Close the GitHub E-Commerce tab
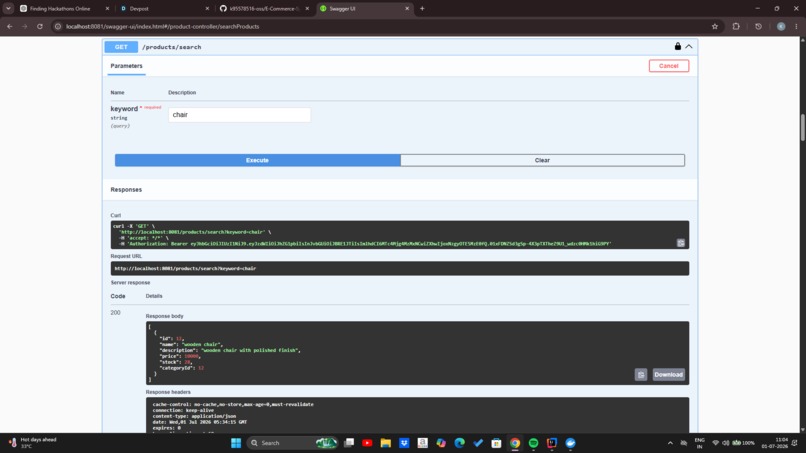The height and width of the screenshot is (453, 806). pos(307,9)
